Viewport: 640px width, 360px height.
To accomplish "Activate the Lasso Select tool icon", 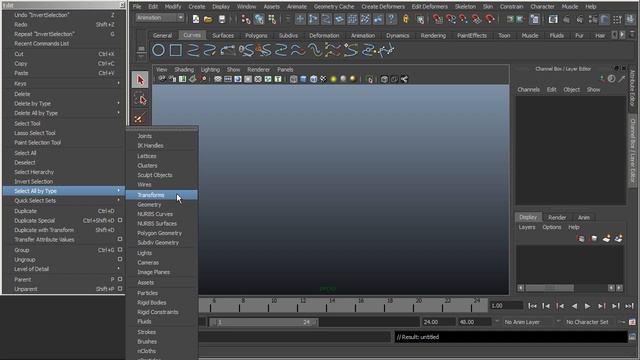I will [140, 100].
